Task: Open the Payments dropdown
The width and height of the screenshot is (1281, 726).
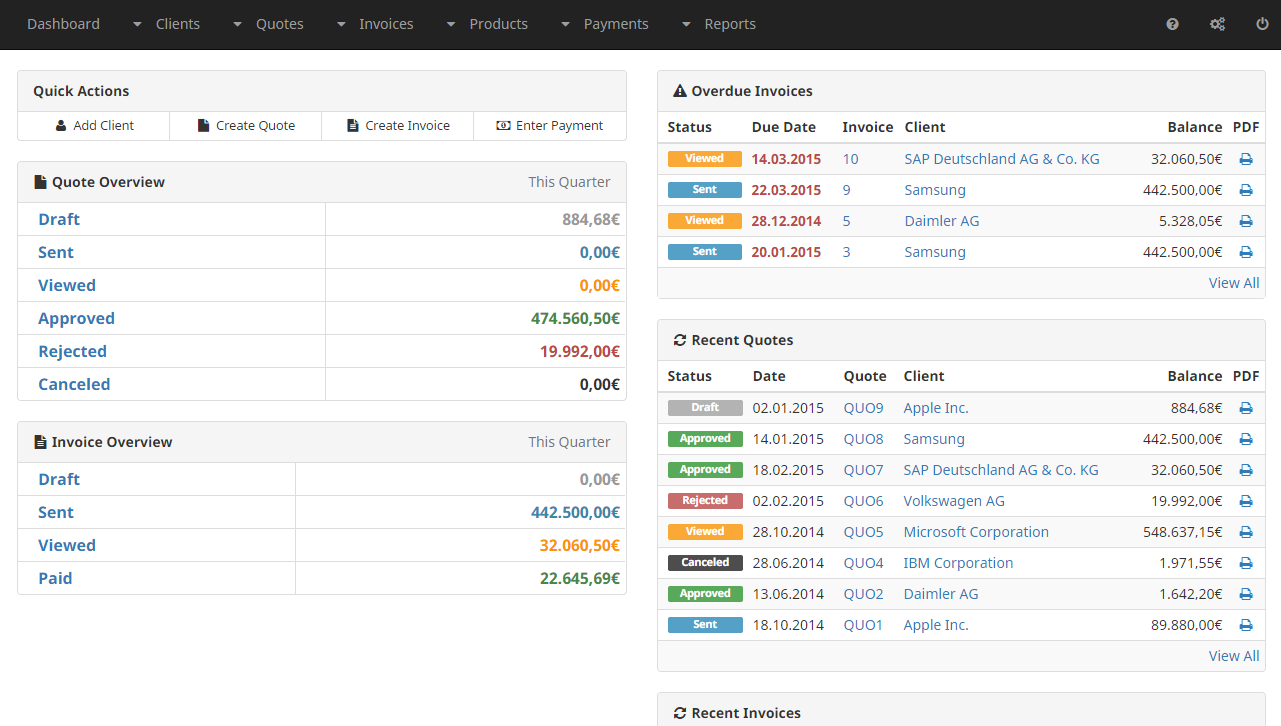Action: 604,24
